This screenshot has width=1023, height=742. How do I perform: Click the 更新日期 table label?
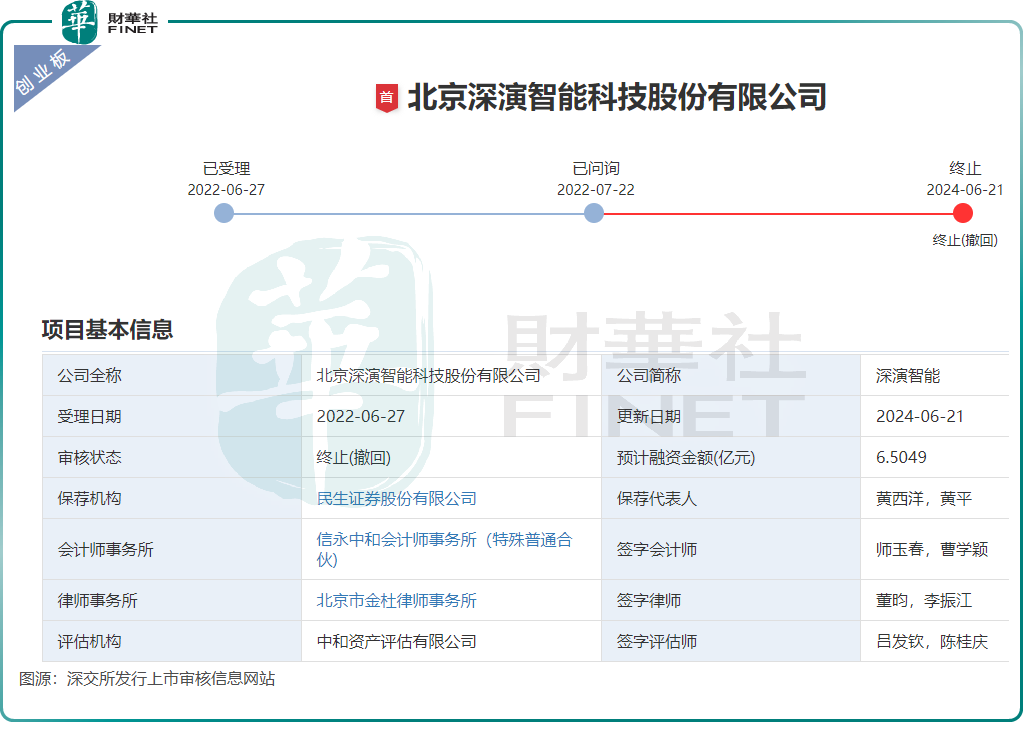coord(649,416)
